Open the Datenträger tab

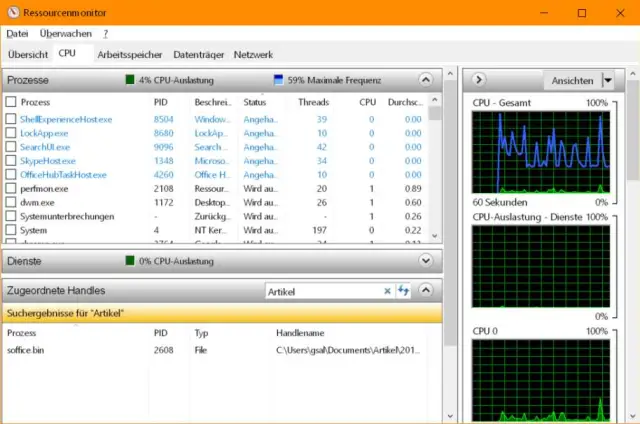tap(198, 54)
